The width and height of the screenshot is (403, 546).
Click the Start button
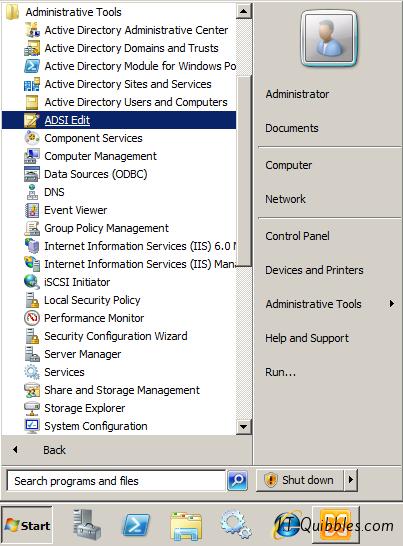coord(27,525)
